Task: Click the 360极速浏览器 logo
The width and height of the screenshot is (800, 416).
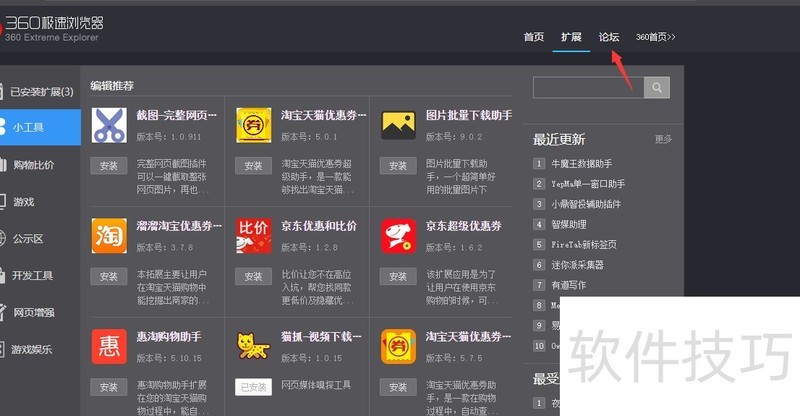Action: 53,28
